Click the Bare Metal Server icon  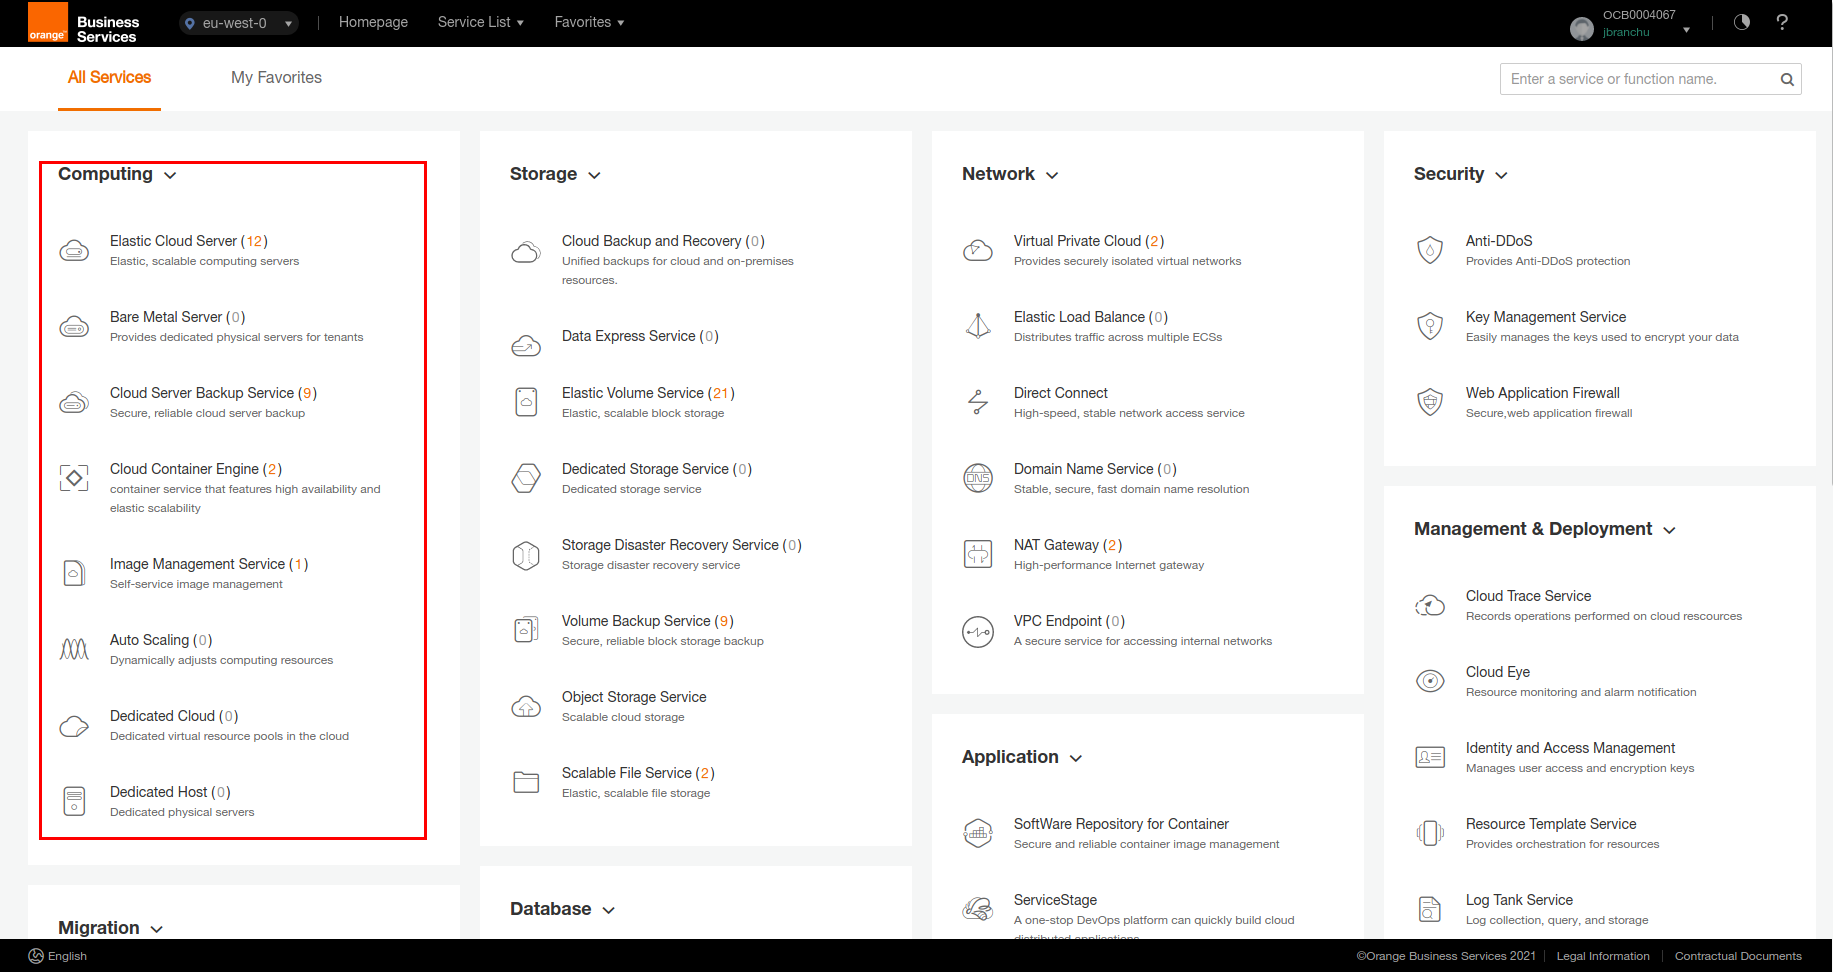74,326
